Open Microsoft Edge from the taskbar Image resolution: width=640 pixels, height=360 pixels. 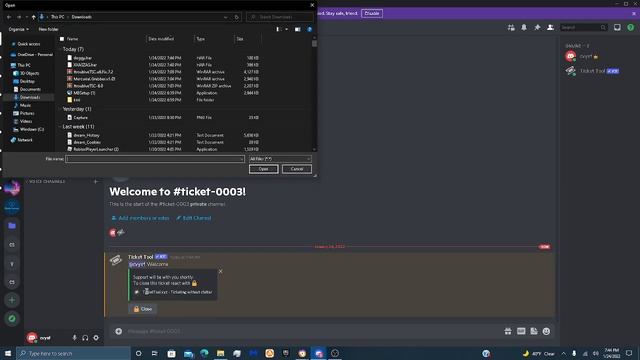tap(204, 353)
